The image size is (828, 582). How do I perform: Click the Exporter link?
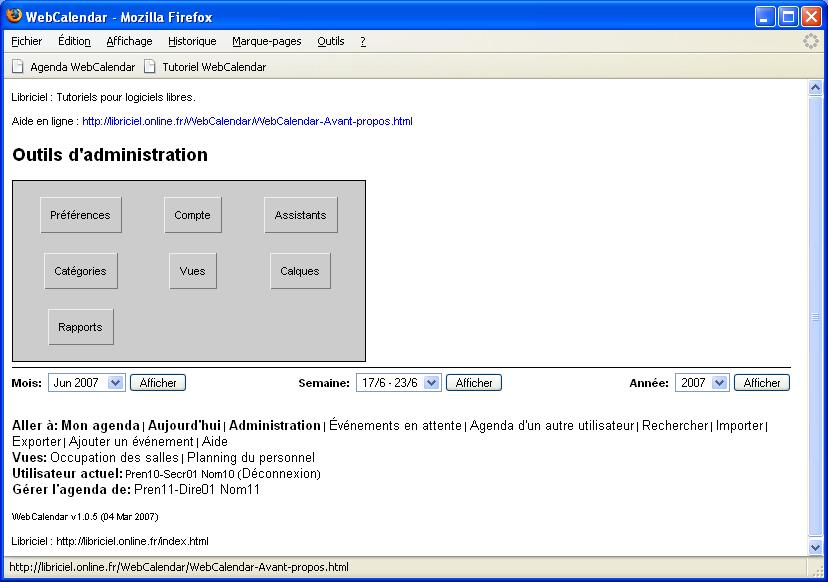click(36, 442)
